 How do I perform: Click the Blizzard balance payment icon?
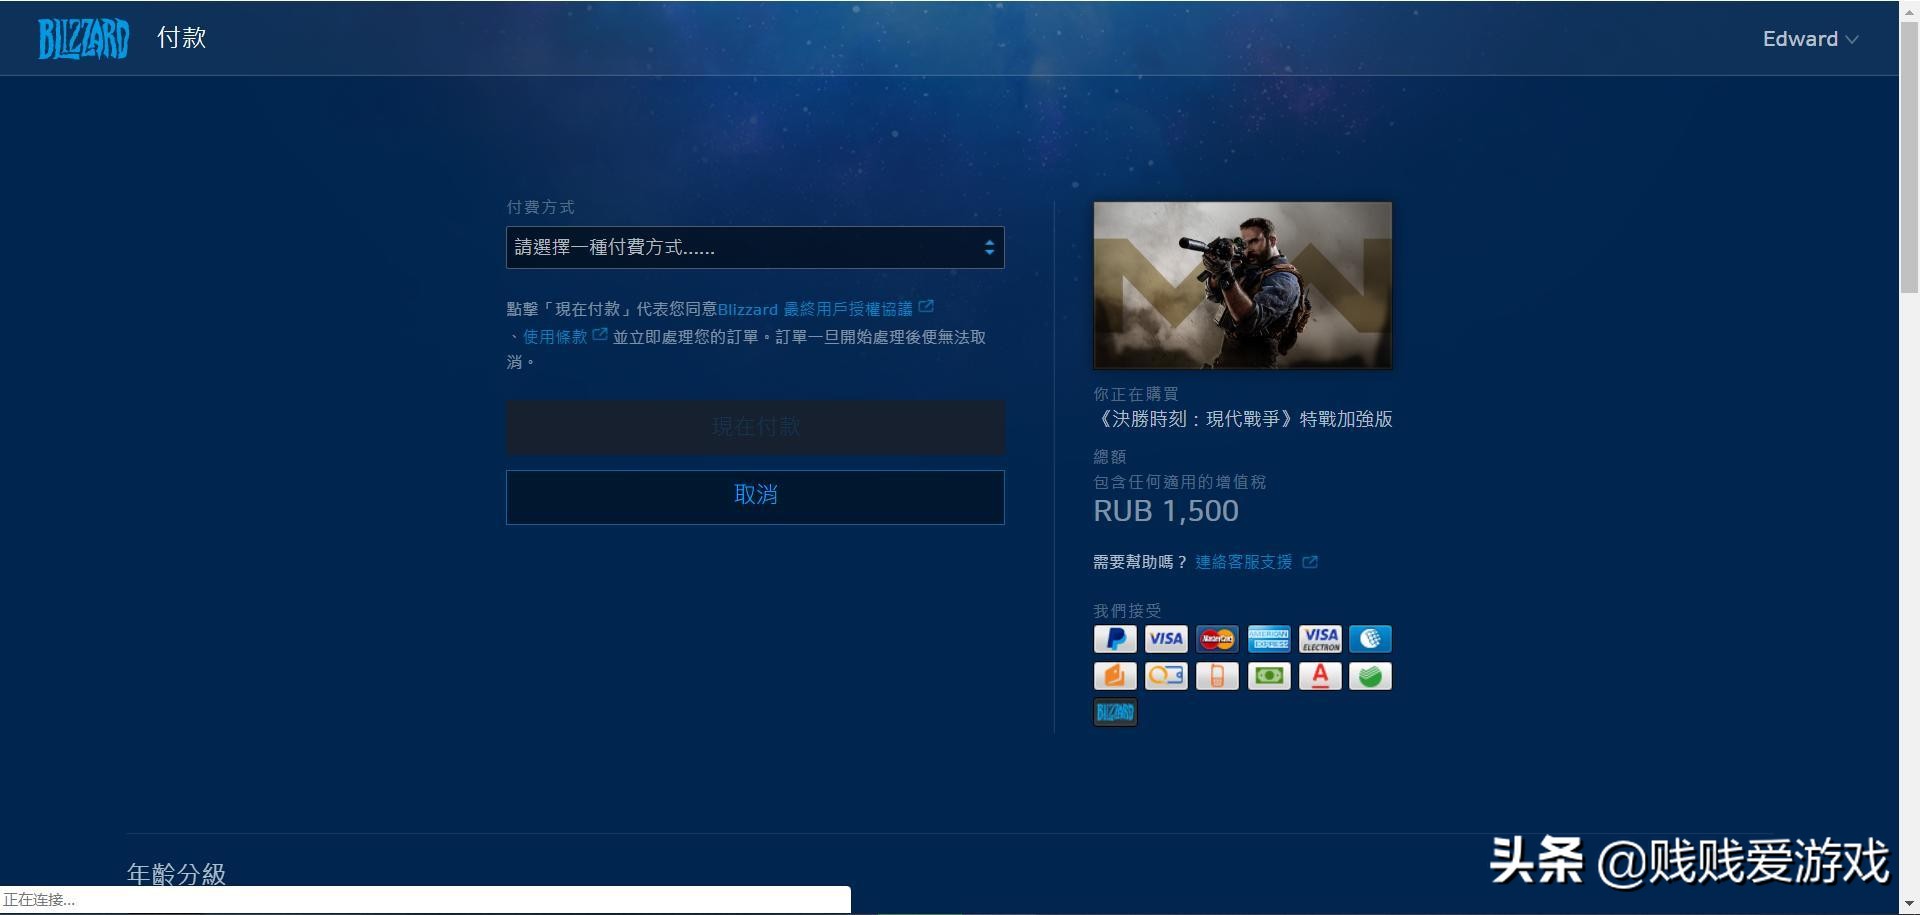coord(1115,712)
